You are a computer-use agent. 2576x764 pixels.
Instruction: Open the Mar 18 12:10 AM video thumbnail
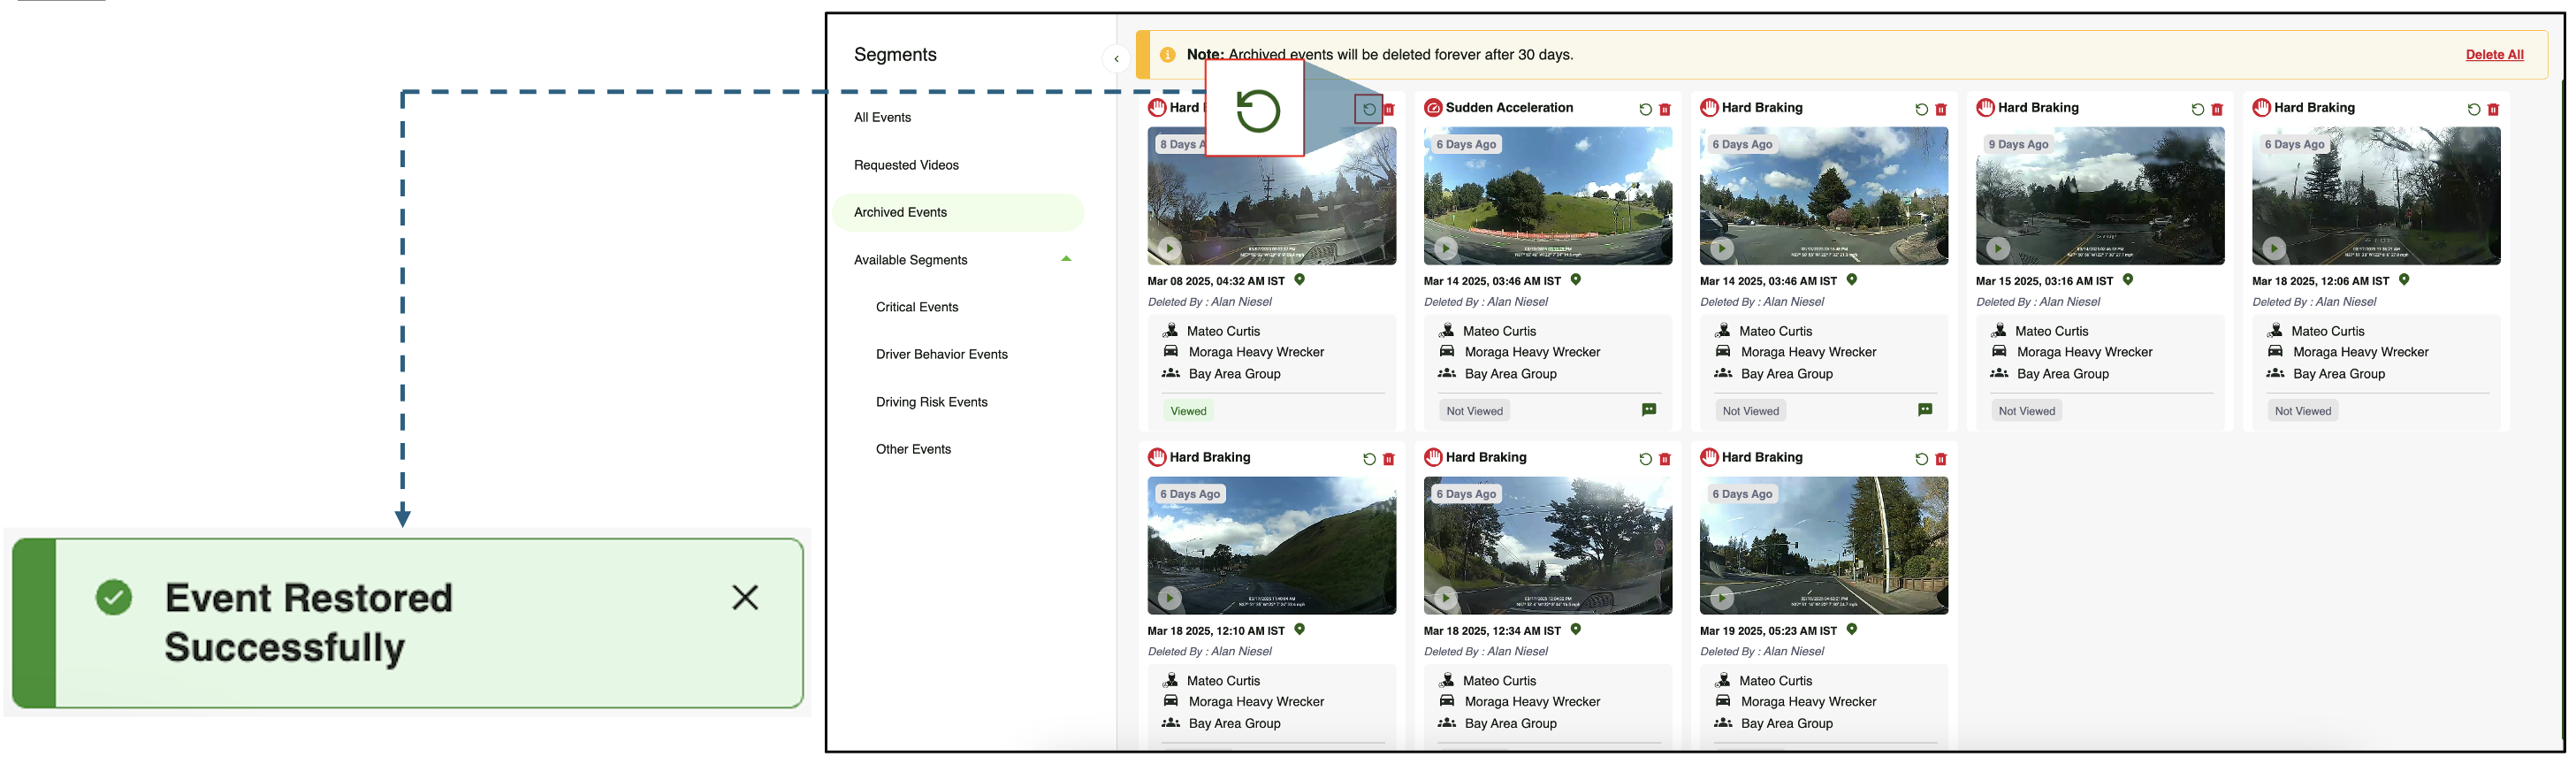pyautogui.click(x=1272, y=546)
